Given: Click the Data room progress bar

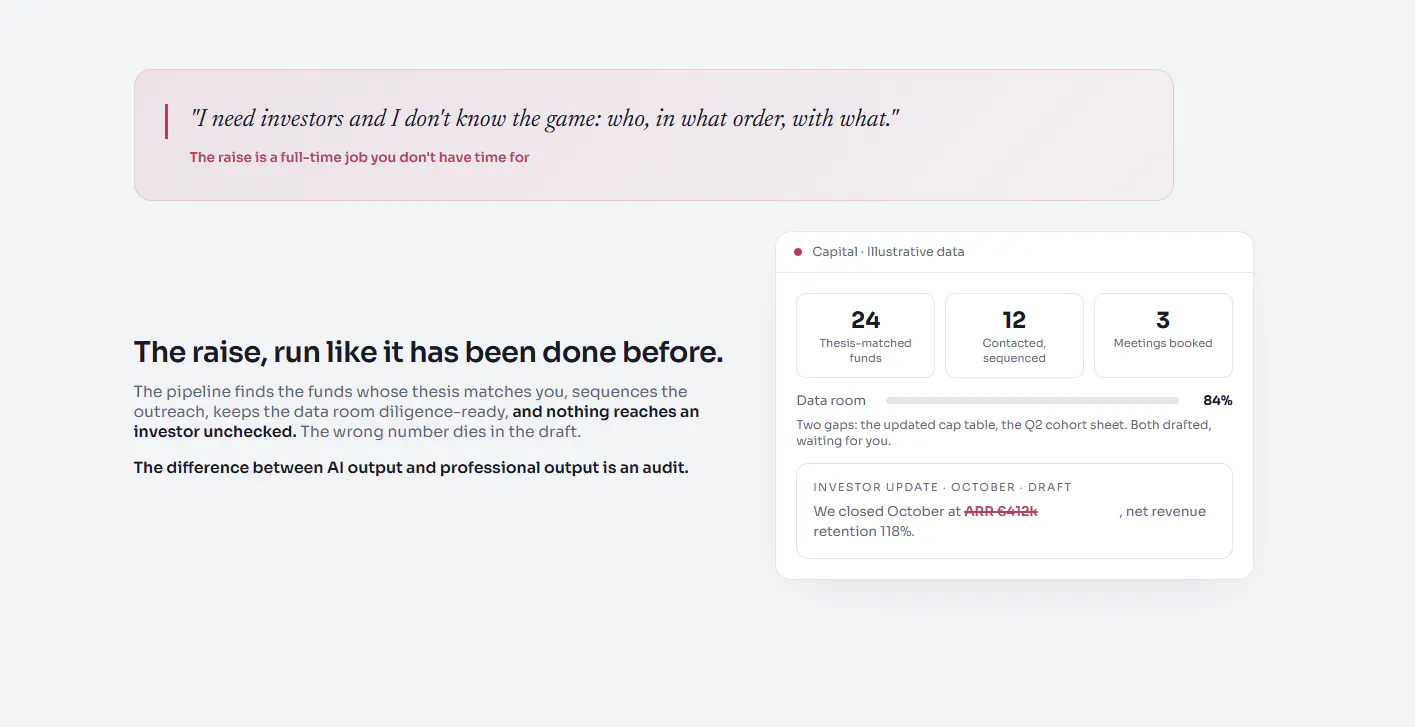Looking at the screenshot, I should click(1032, 400).
